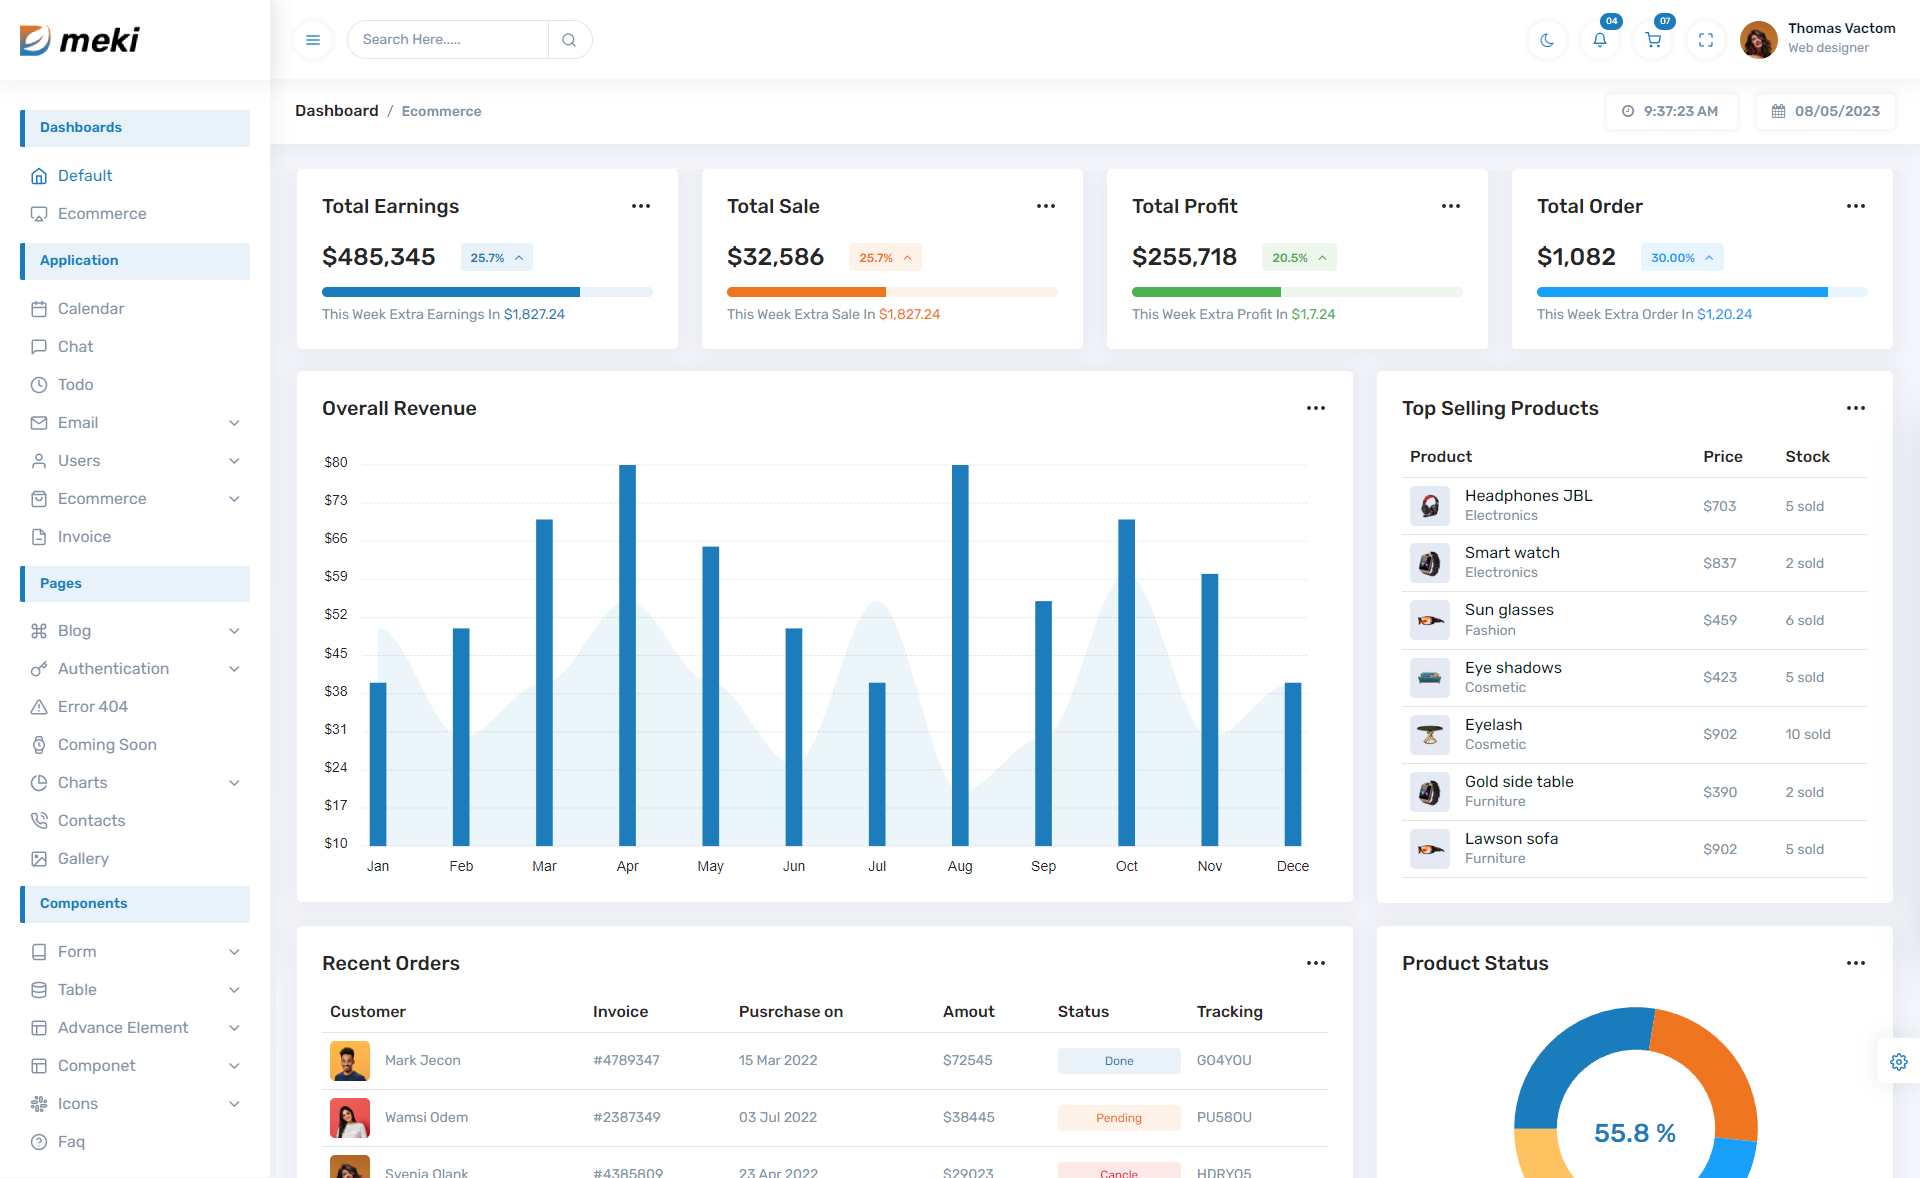Click the search magnifier icon

(x=569, y=40)
